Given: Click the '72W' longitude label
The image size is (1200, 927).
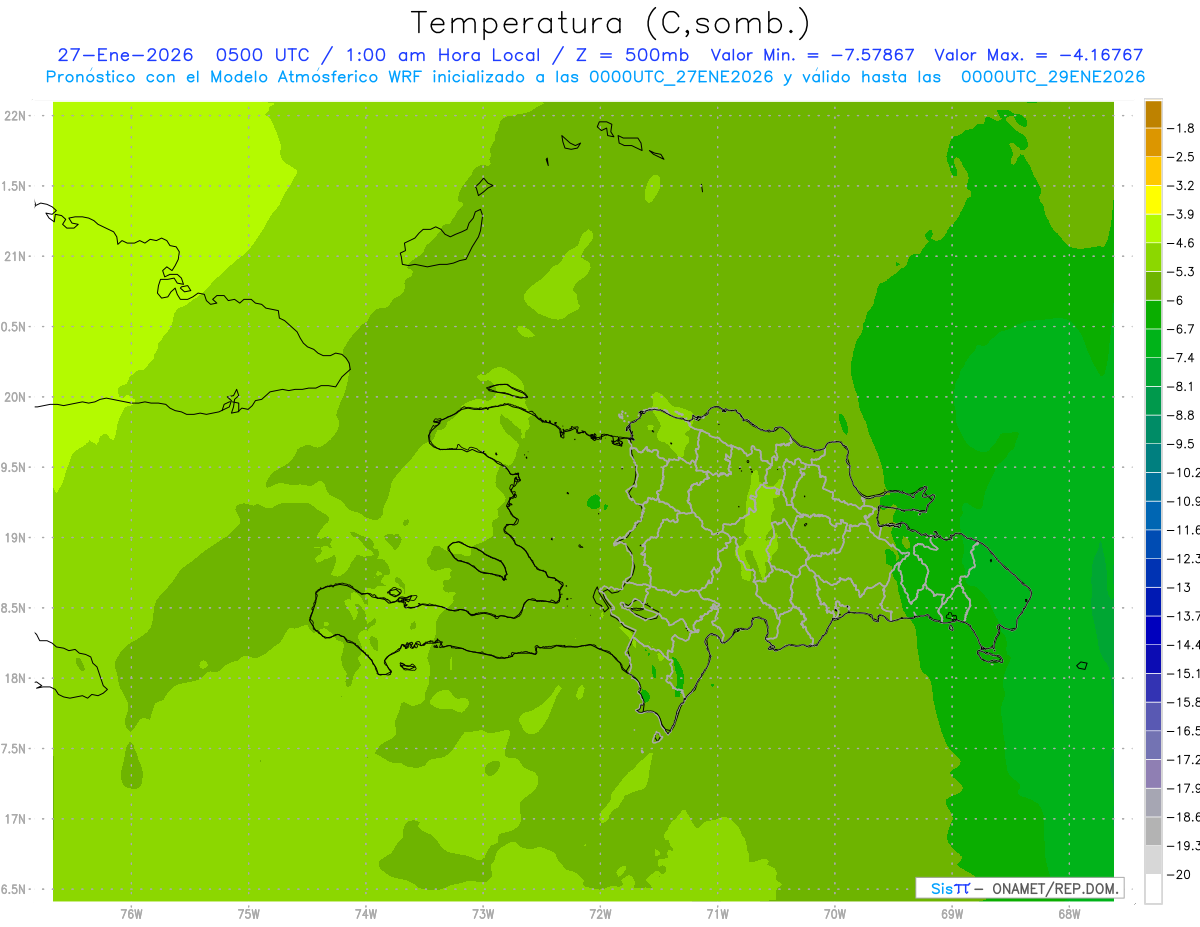Looking at the screenshot, I should [x=600, y=914].
